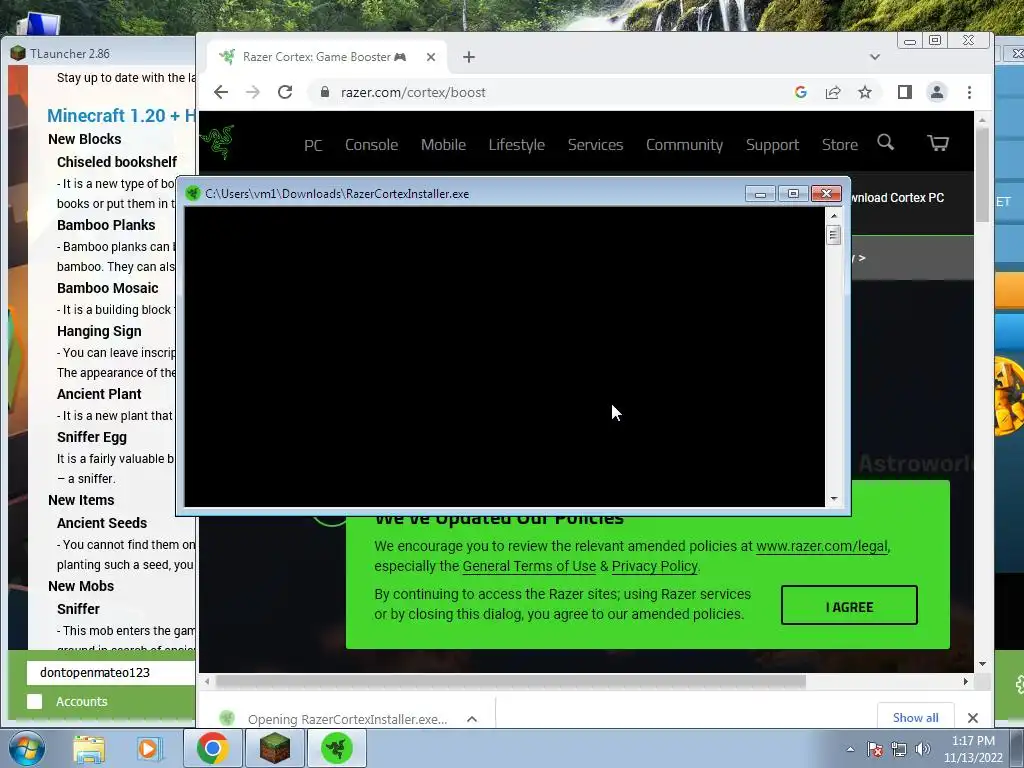Go back in Chrome browser

[x=221, y=92]
